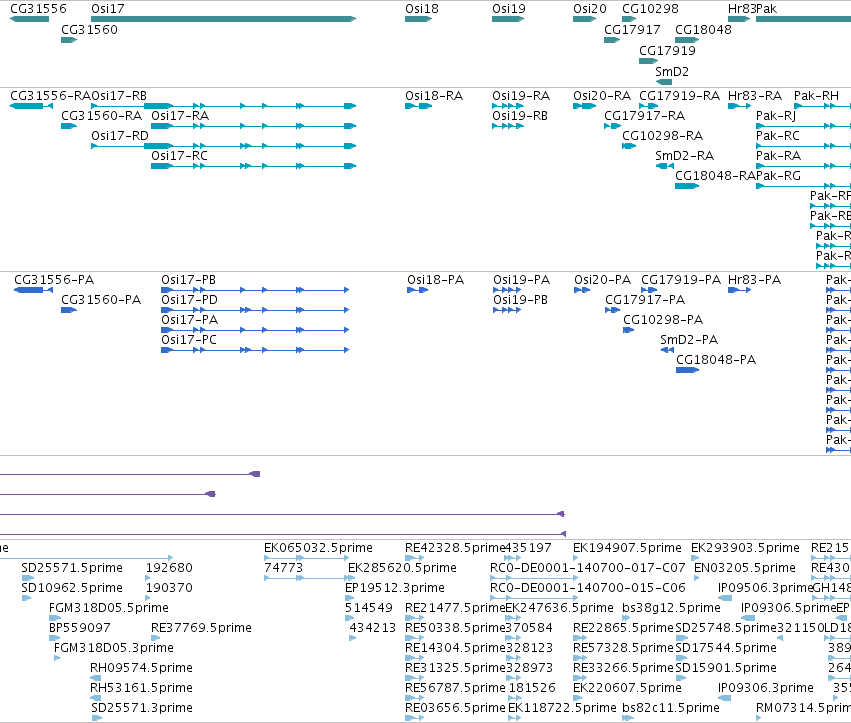This screenshot has width=851, height=723.
Task: Open EST EK194907.5prime
Action: point(627,548)
